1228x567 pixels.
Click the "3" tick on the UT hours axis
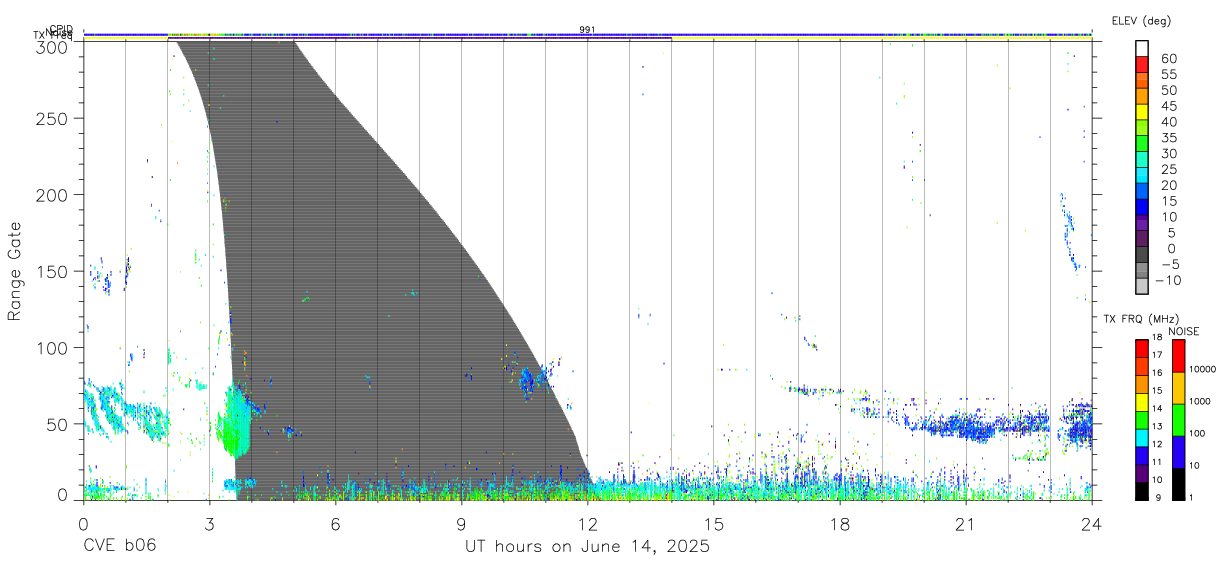209,523
